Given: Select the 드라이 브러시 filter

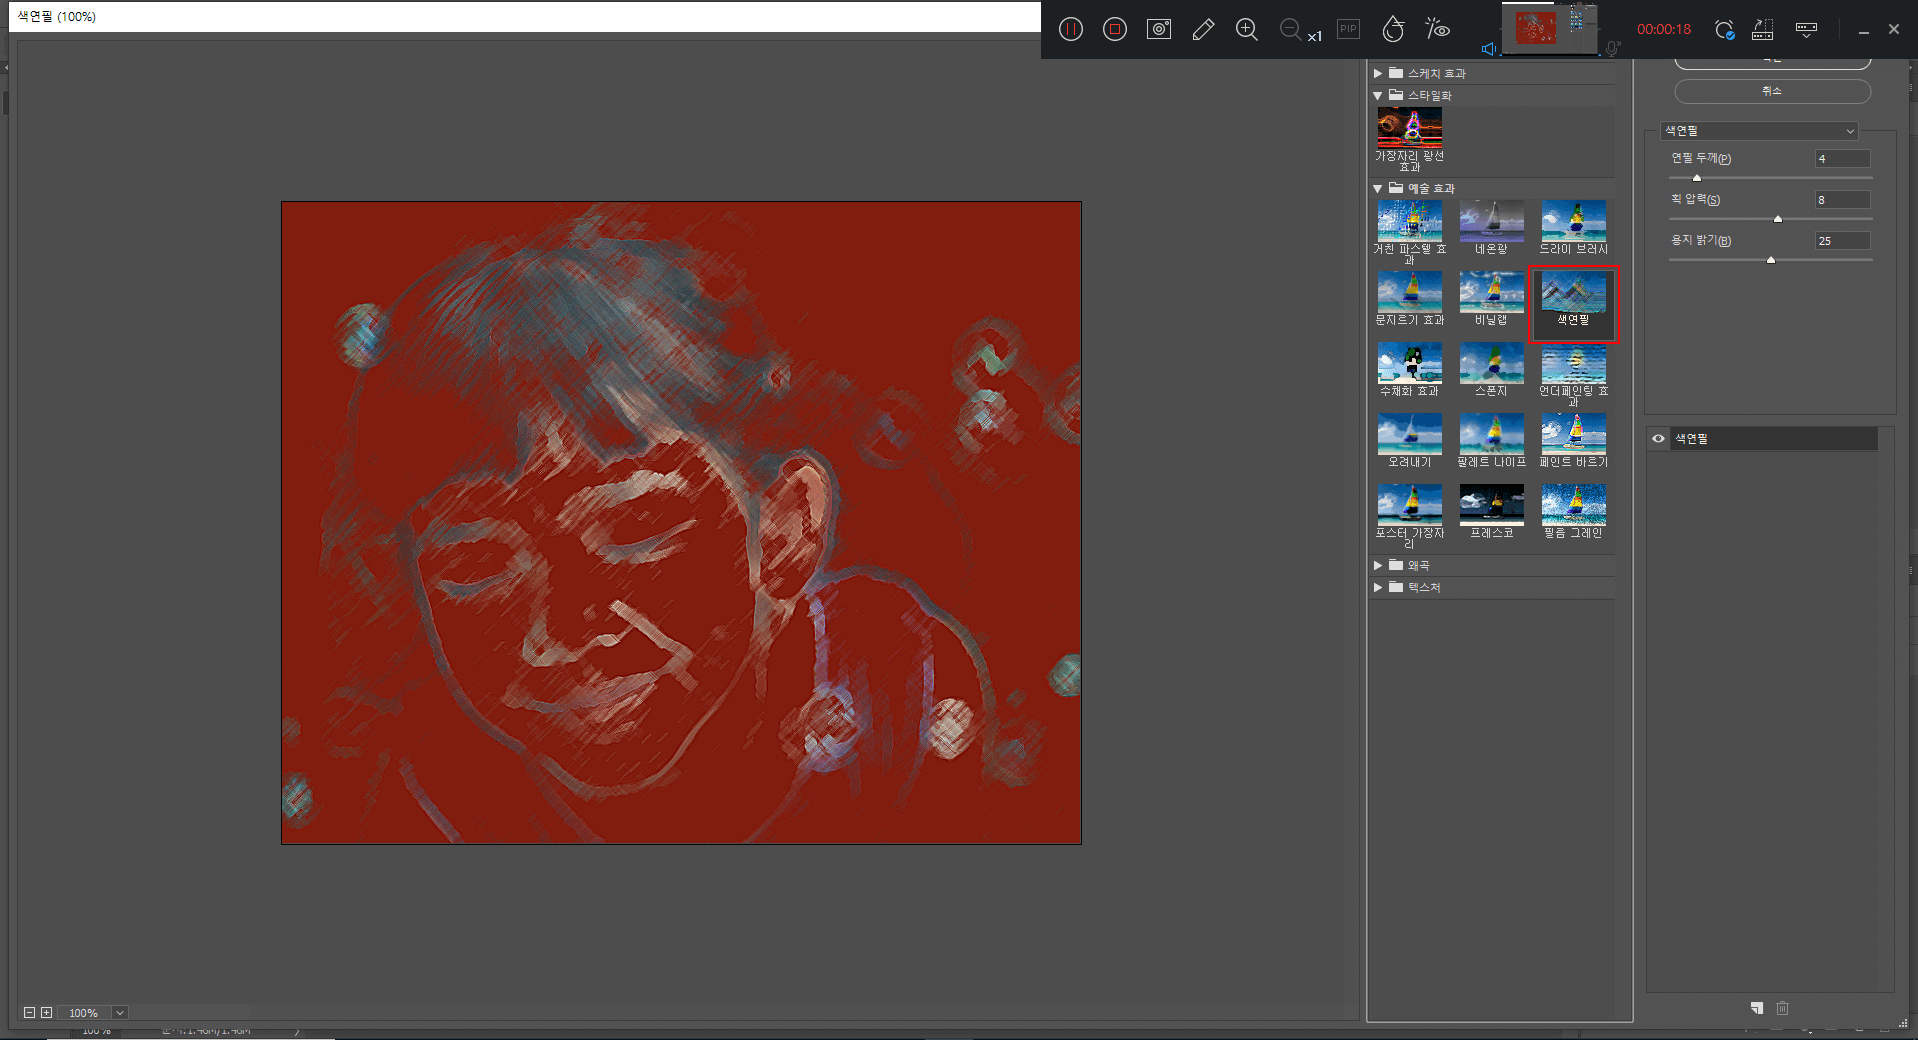Looking at the screenshot, I should pyautogui.click(x=1573, y=220).
